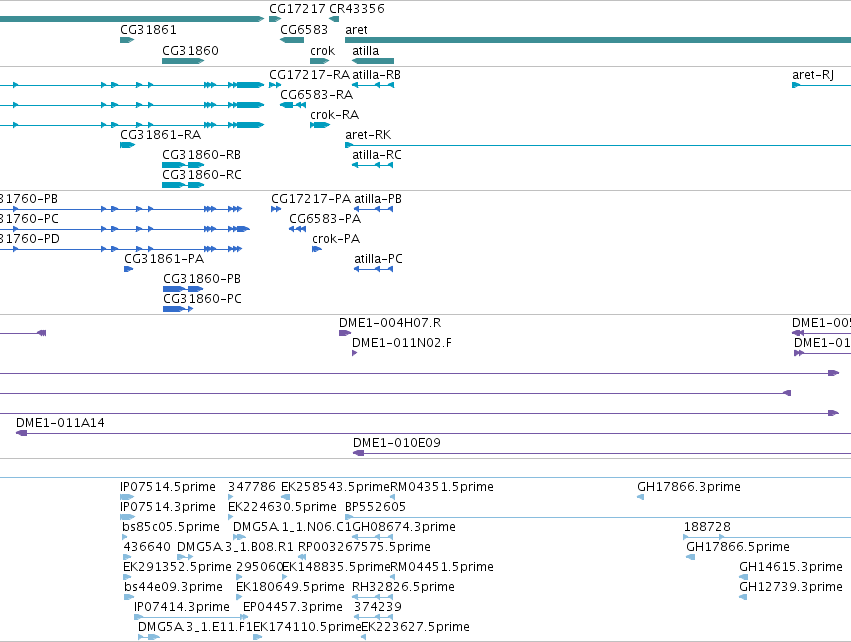Open the DME1-011A14 clone label
Image resolution: width=851 pixels, height=642 pixels.
tap(60, 423)
